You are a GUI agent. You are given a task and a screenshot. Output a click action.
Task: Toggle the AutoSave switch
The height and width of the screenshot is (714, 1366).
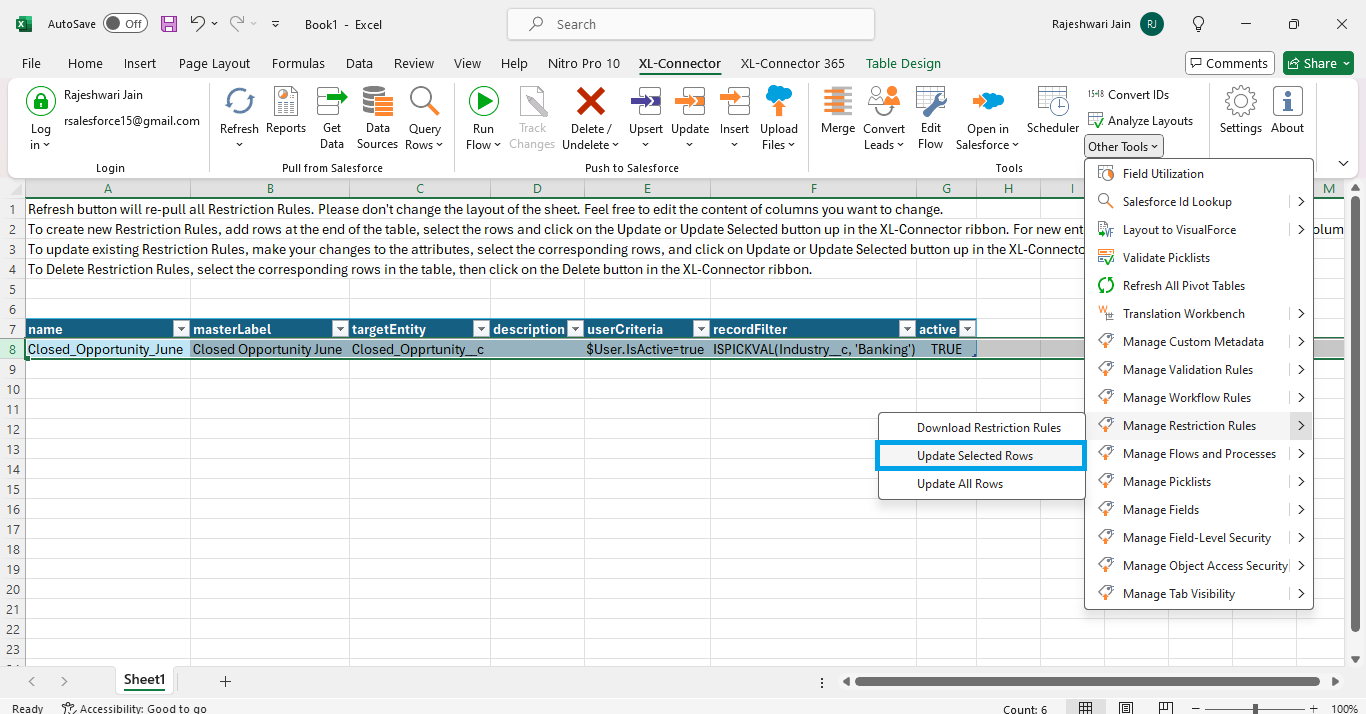click(125, 24)
